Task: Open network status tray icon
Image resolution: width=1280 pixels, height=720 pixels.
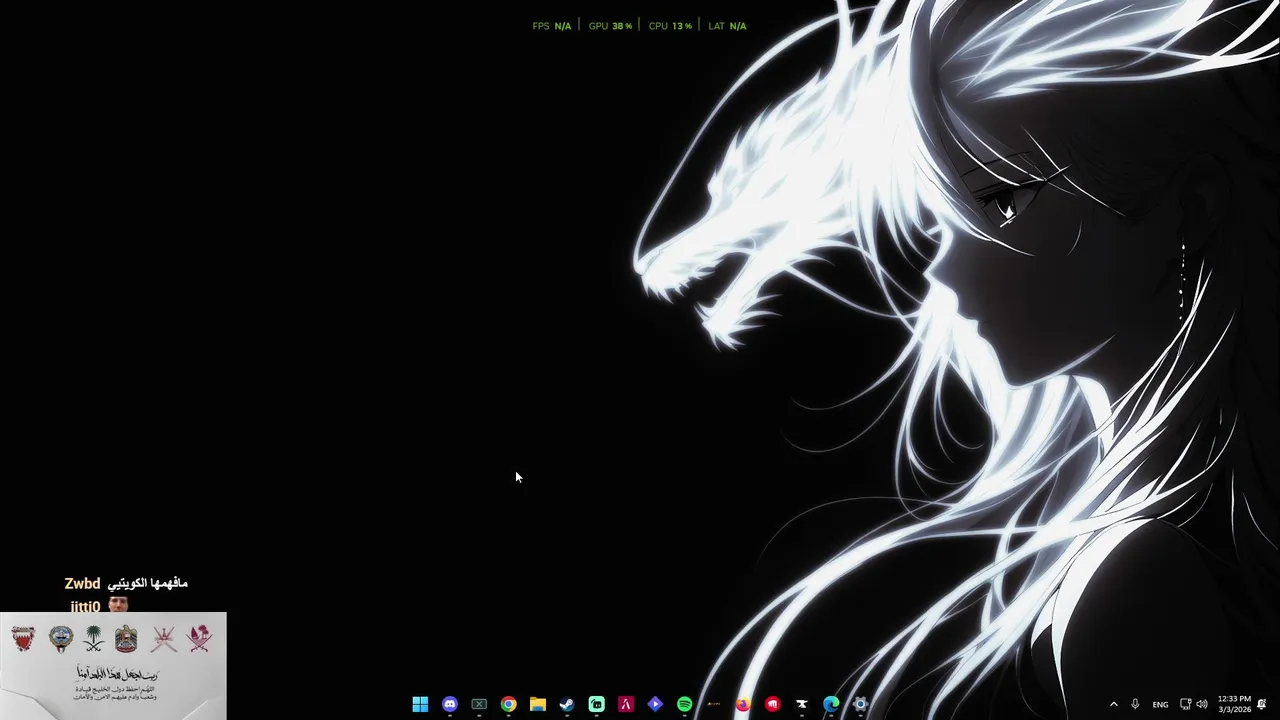Action: tap(1185, 704)
